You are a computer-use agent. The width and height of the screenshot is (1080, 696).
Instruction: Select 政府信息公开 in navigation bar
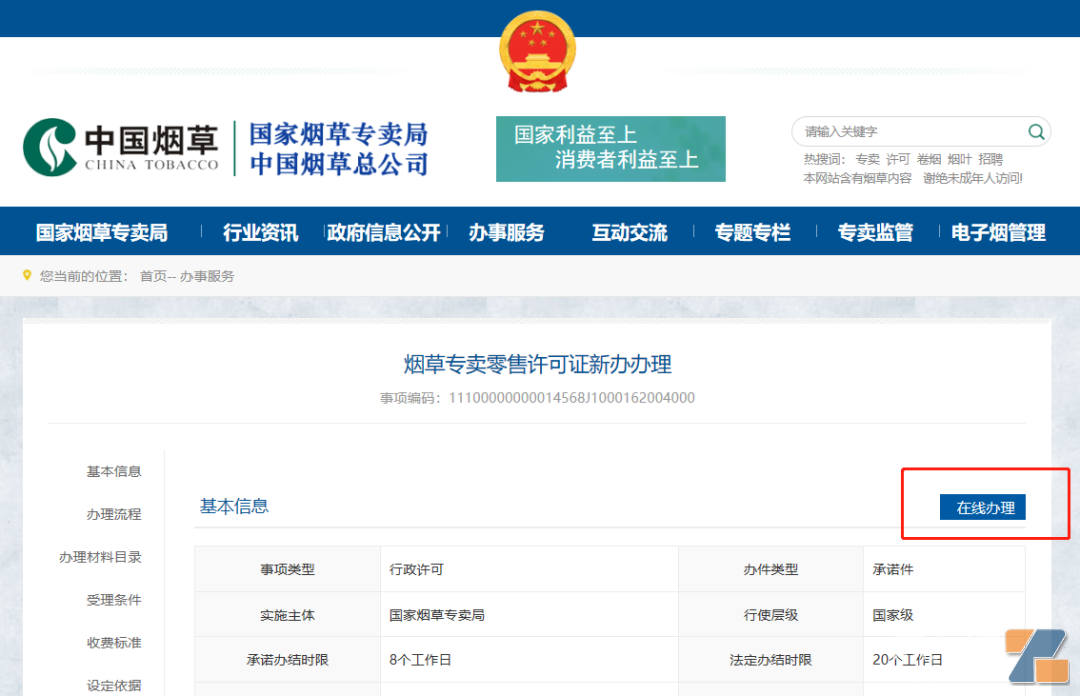tap(384, 233)
